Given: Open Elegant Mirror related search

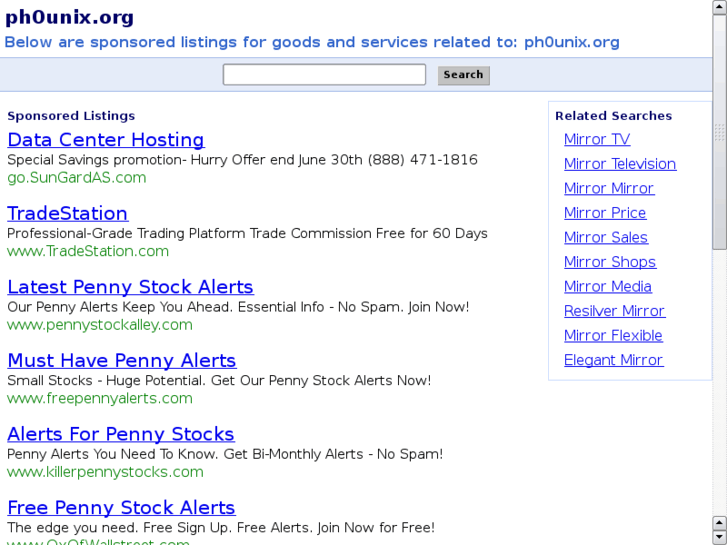Looking at the screenshot, I should coord(613,360).
